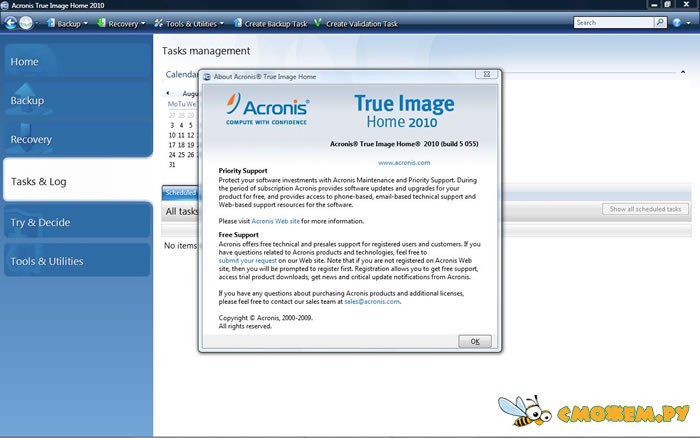The width and height of the screenshot is (700, 438).
Task: Switch to the Scheduled tasks tab
Action: [180, 192]
